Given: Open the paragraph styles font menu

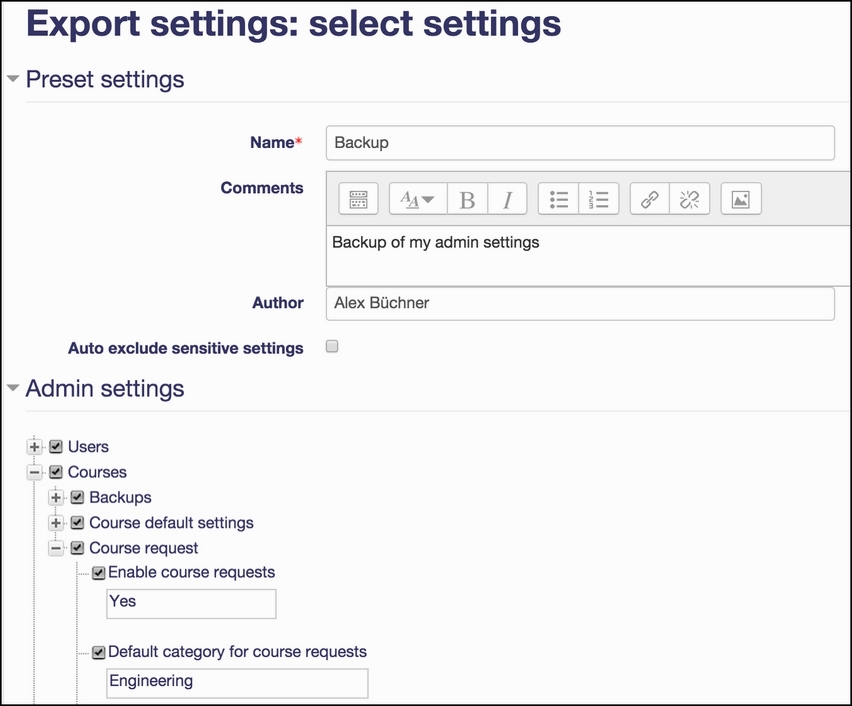Looking at the screenshot, I should [418, 199].
